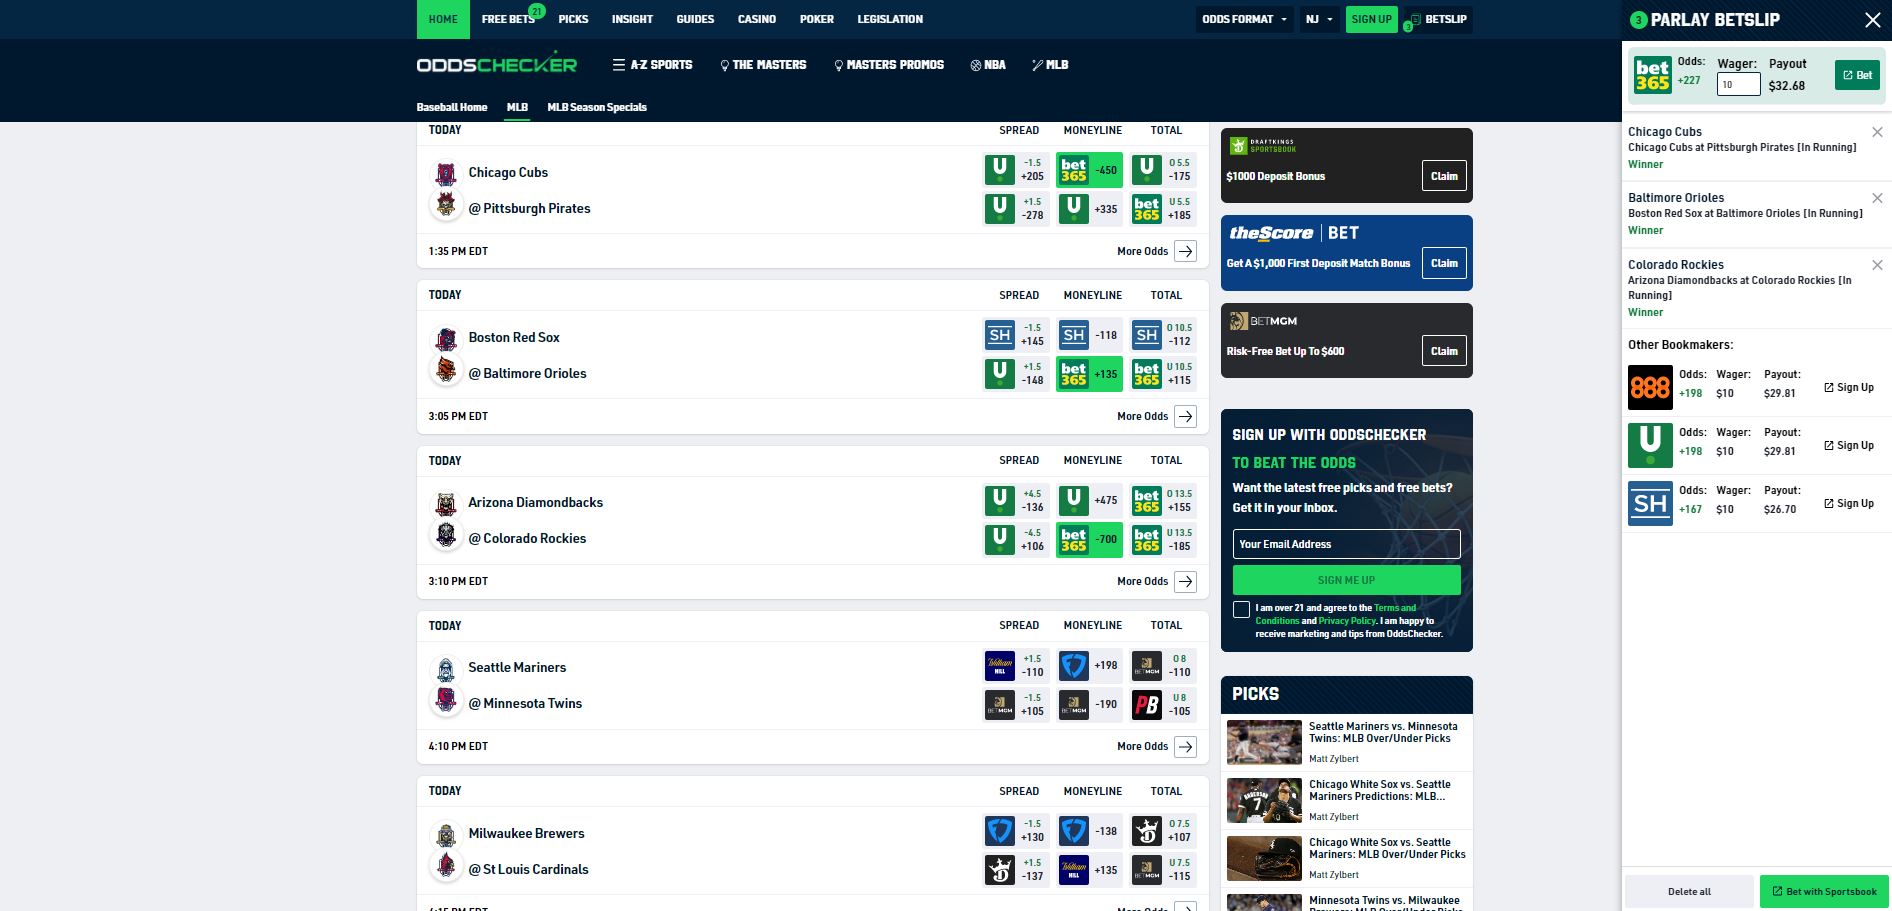Viewport: 1892px width, 911px height.
Task: Select Pittsburgh Pirates moneyline +335
Action: (x=1089, y=209)
